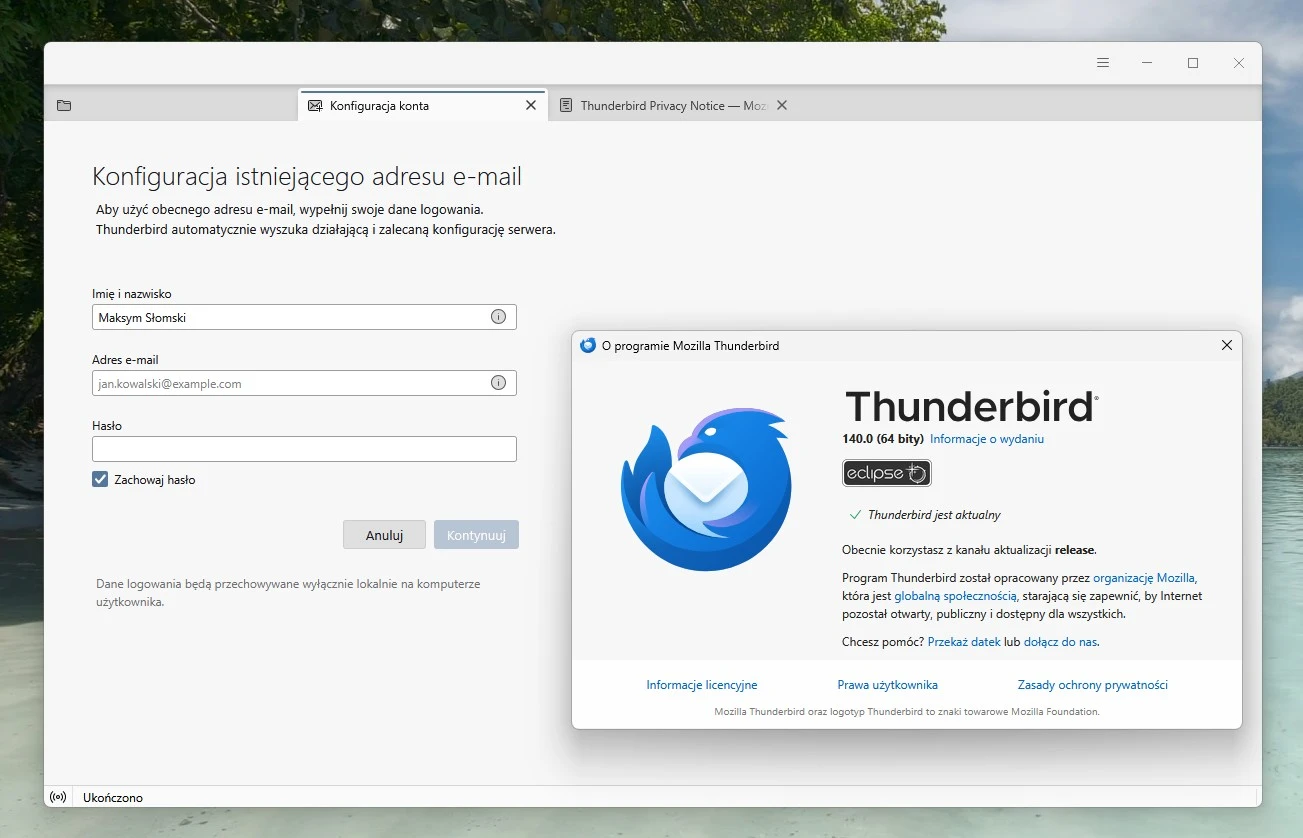
Task: Click dołącz do nas link
Action: 1060,642
